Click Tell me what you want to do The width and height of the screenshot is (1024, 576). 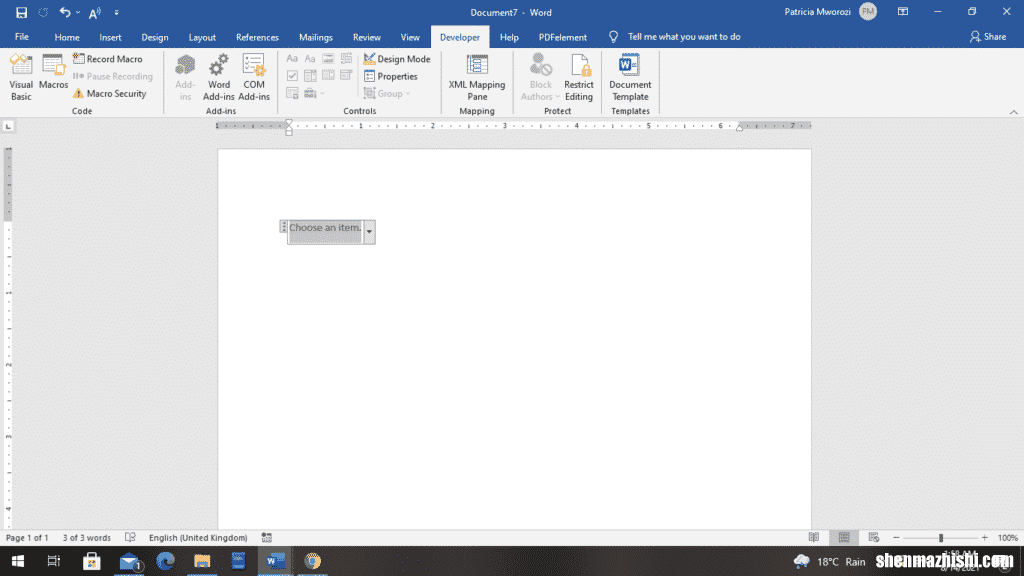click(684, 37)
